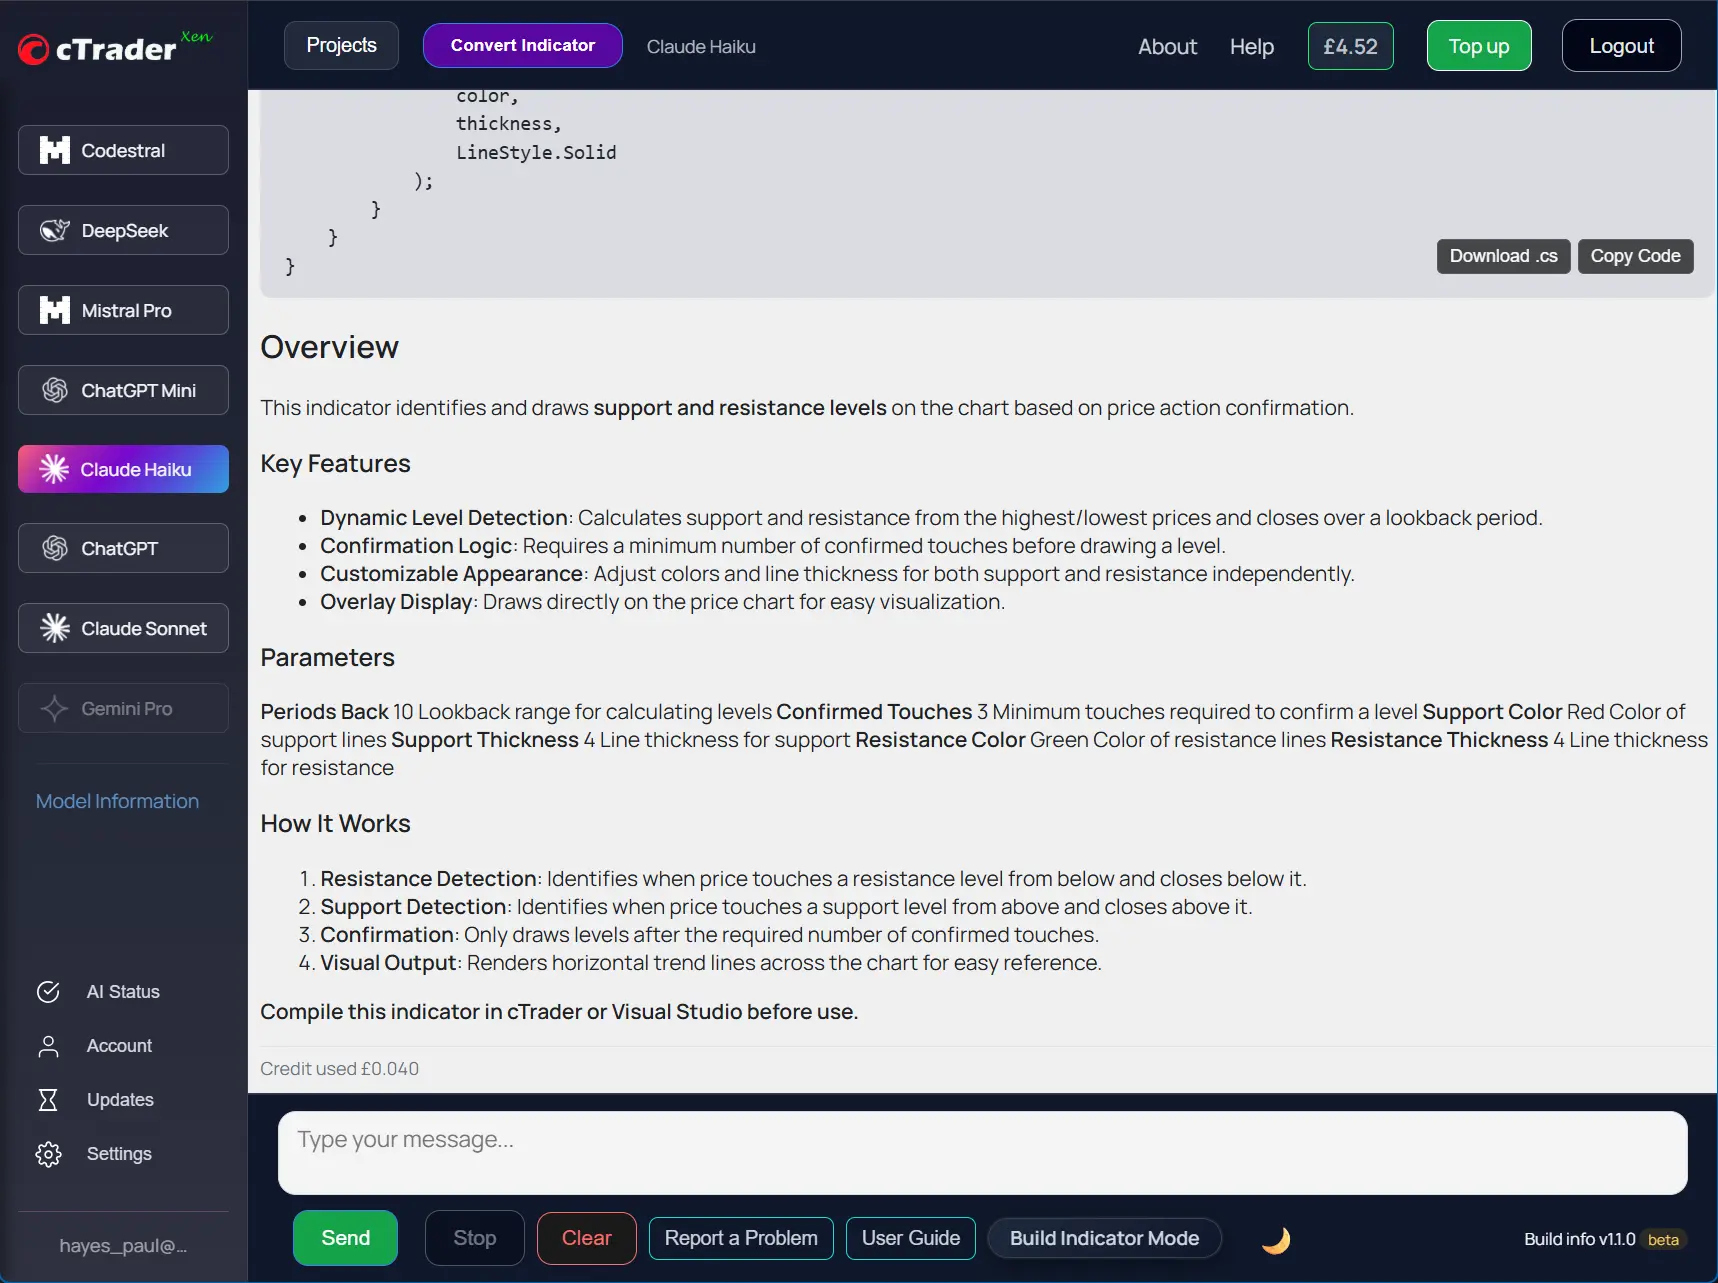Download the .cs file
The height and width of the screenshot is (1283, 1718).
click(1502, 256)
